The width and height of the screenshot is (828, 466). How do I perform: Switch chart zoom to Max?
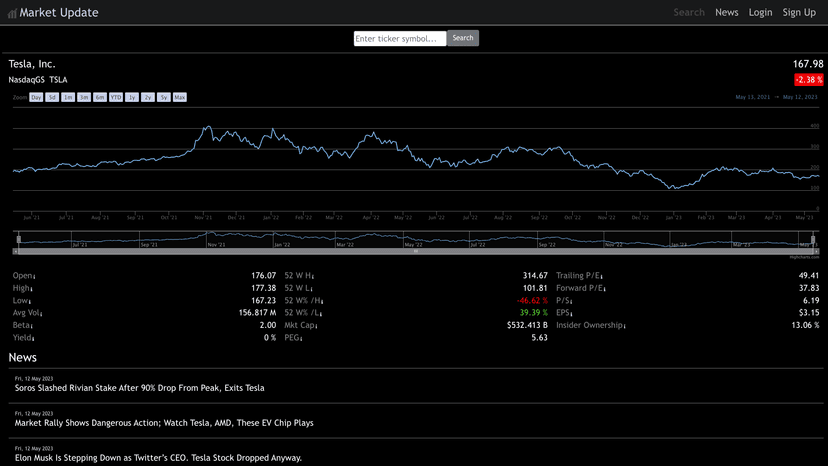point(180,97)
